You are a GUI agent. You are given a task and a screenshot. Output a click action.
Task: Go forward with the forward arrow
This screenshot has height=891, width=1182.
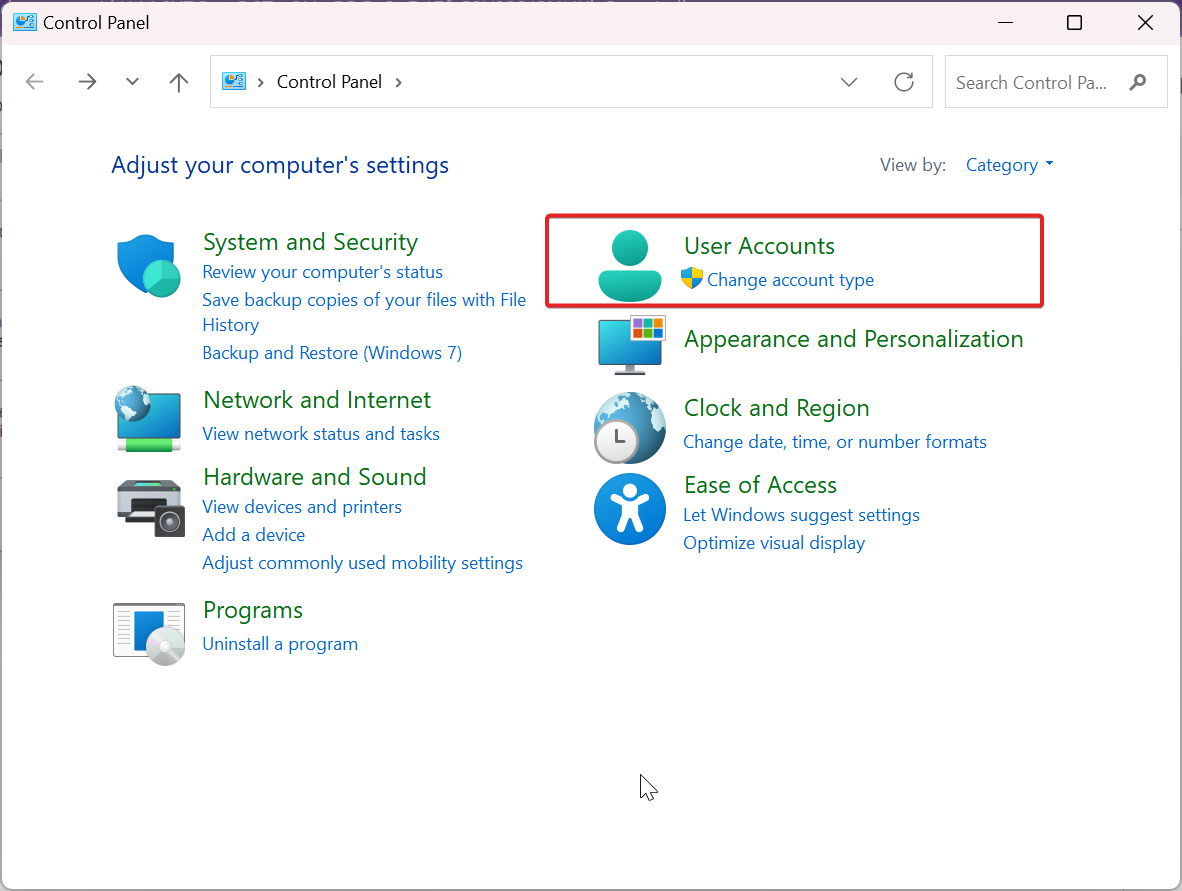click(87, 81)
